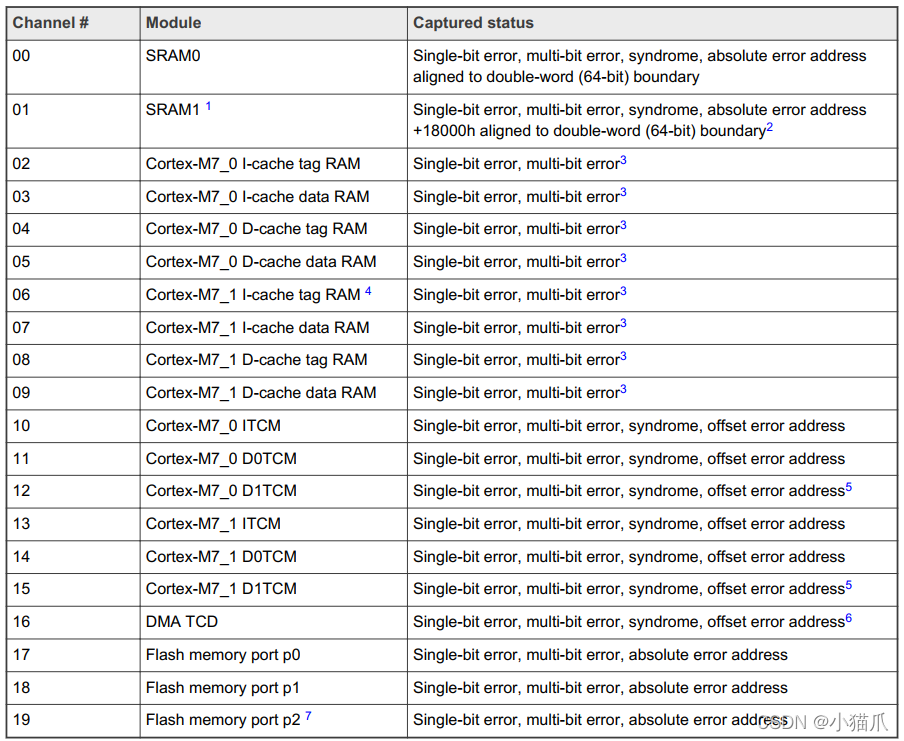The width and height of the screenshot is (904, 741).
Task: Click 'Cortex-M7_0 I-cache data RAM' text
Action: point(258,197)
